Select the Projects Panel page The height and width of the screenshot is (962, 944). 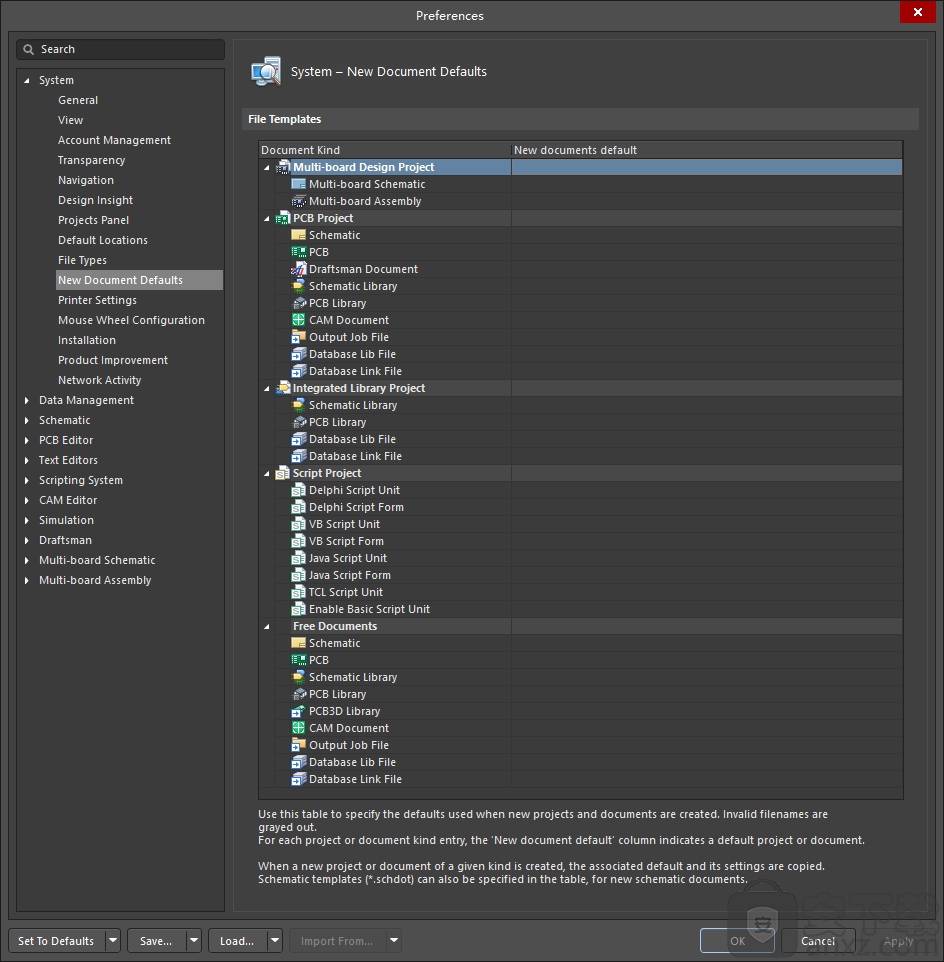tap(93, 220)
